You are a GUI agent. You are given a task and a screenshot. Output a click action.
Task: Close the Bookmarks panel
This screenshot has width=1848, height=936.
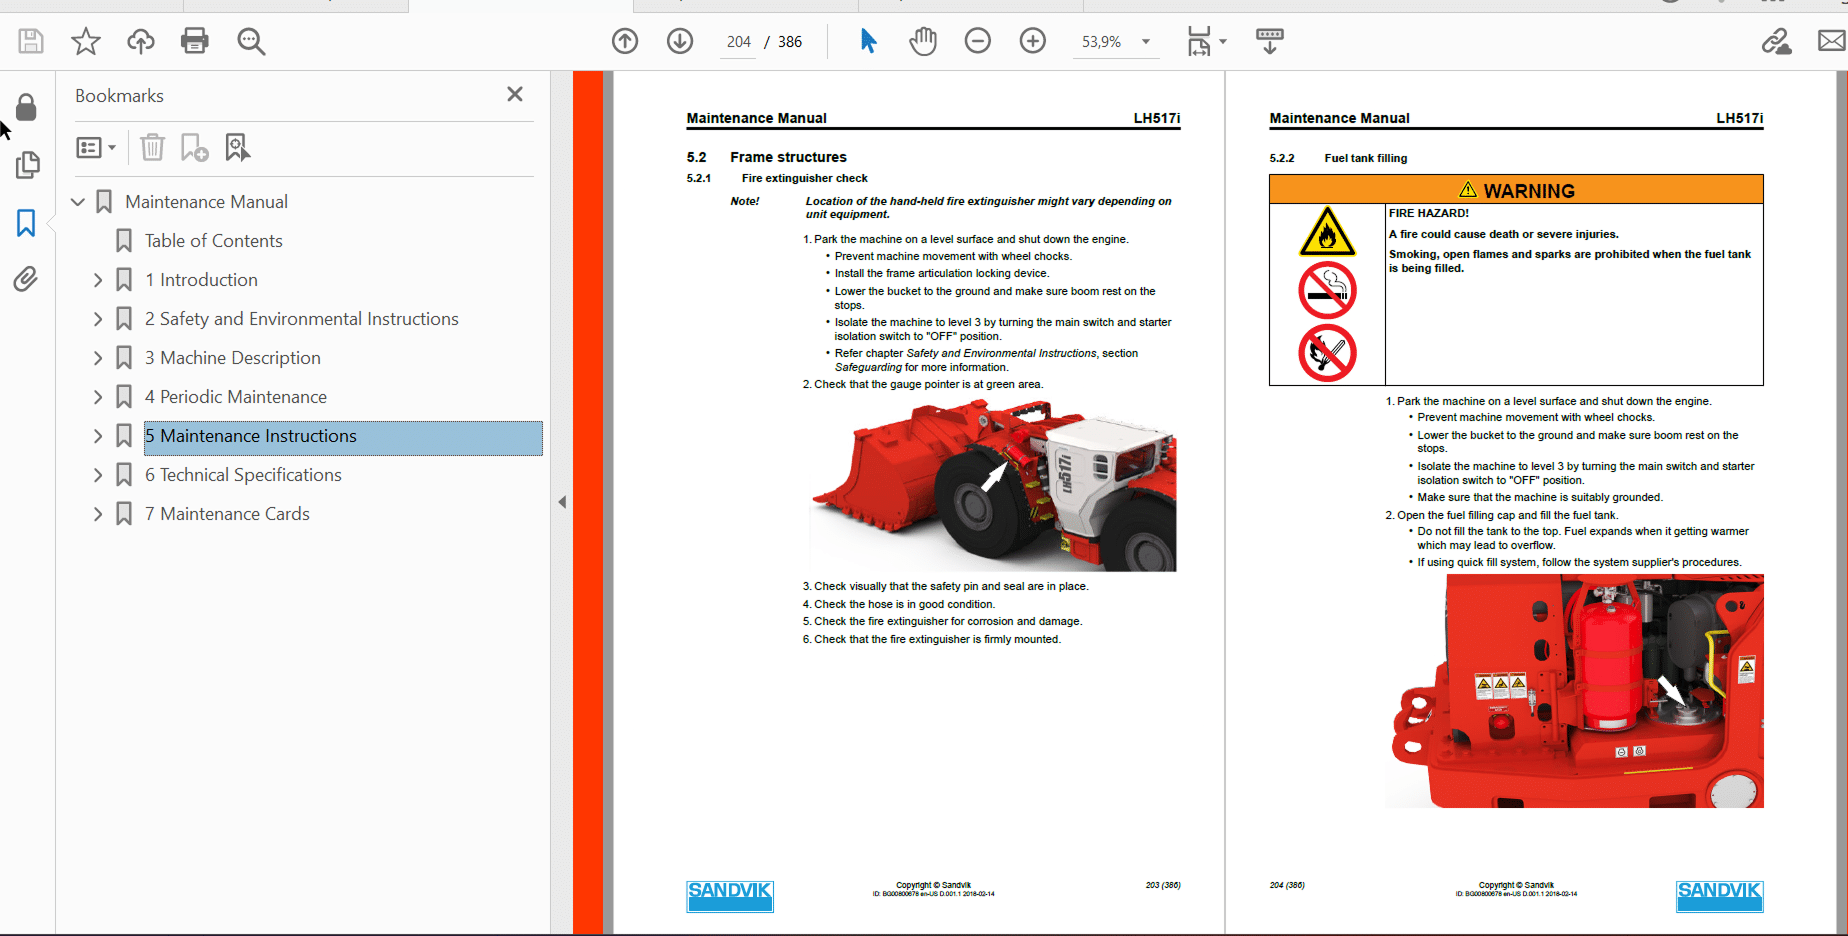pyautogui.click(x=515, y=94)
